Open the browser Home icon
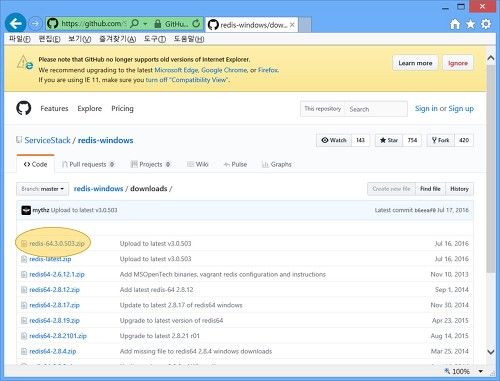 click(455, 24)
